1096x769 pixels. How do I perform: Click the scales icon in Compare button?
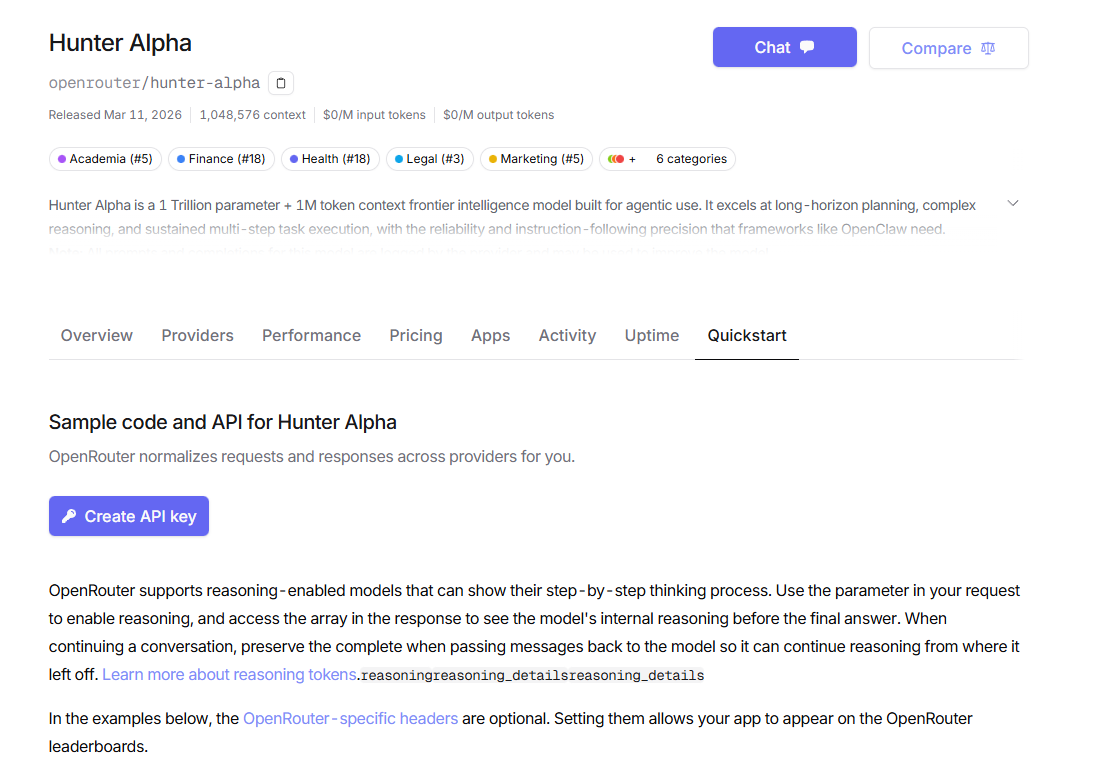point(988,48)
